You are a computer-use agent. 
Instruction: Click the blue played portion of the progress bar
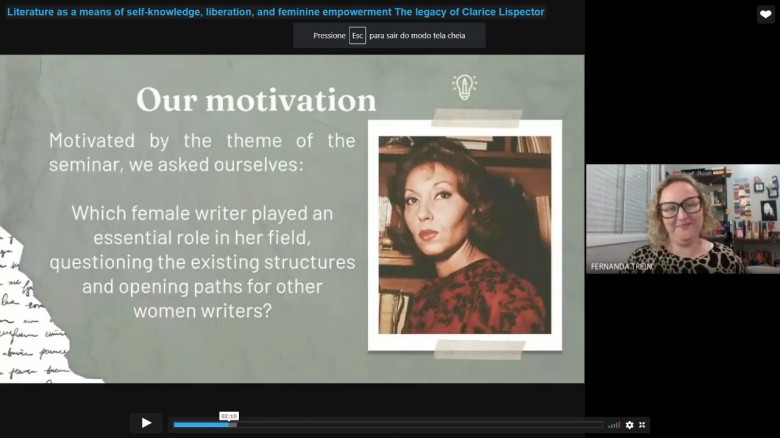(200, 425)
